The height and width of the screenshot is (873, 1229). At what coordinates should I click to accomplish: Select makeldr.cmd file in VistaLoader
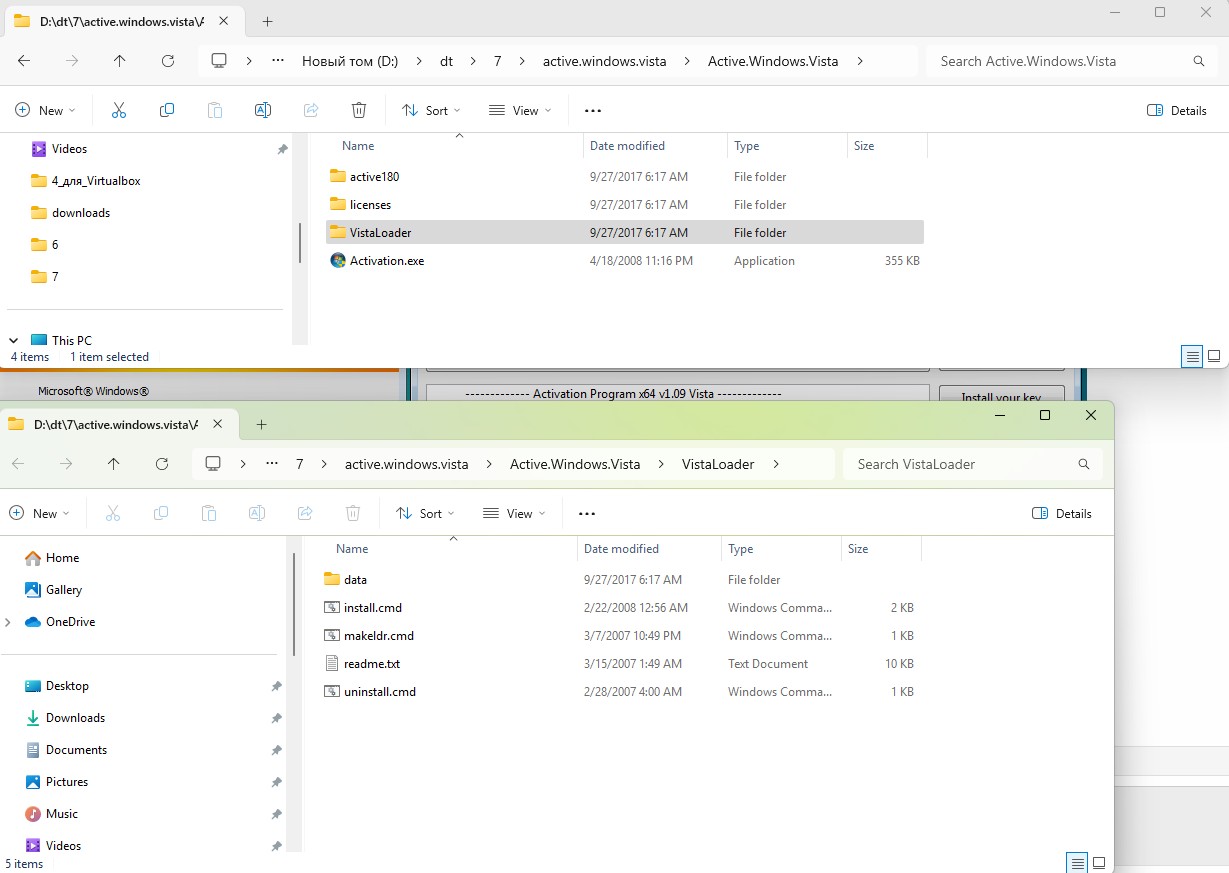(619, 636)
